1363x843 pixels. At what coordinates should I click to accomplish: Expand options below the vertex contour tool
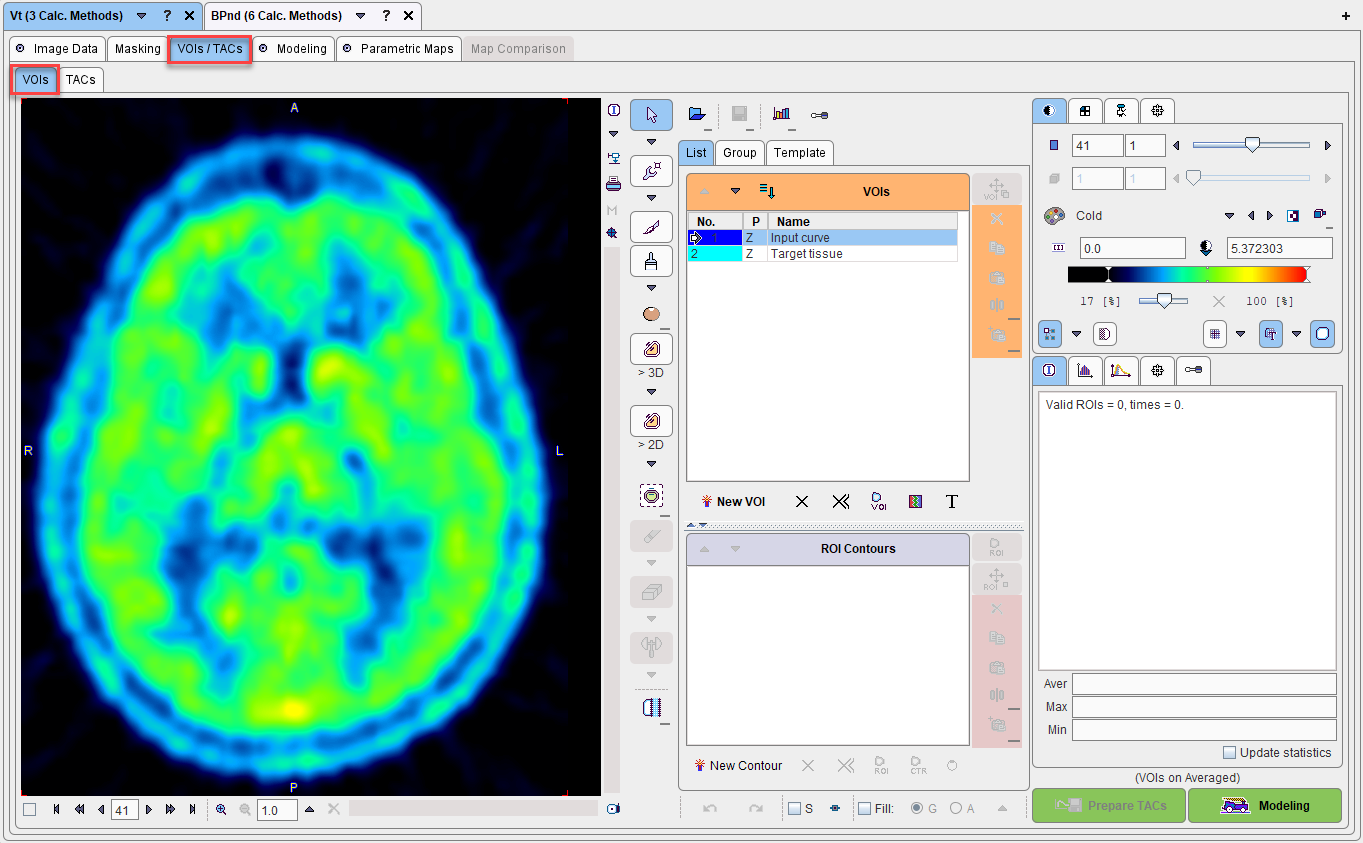(x=651, y=197)
